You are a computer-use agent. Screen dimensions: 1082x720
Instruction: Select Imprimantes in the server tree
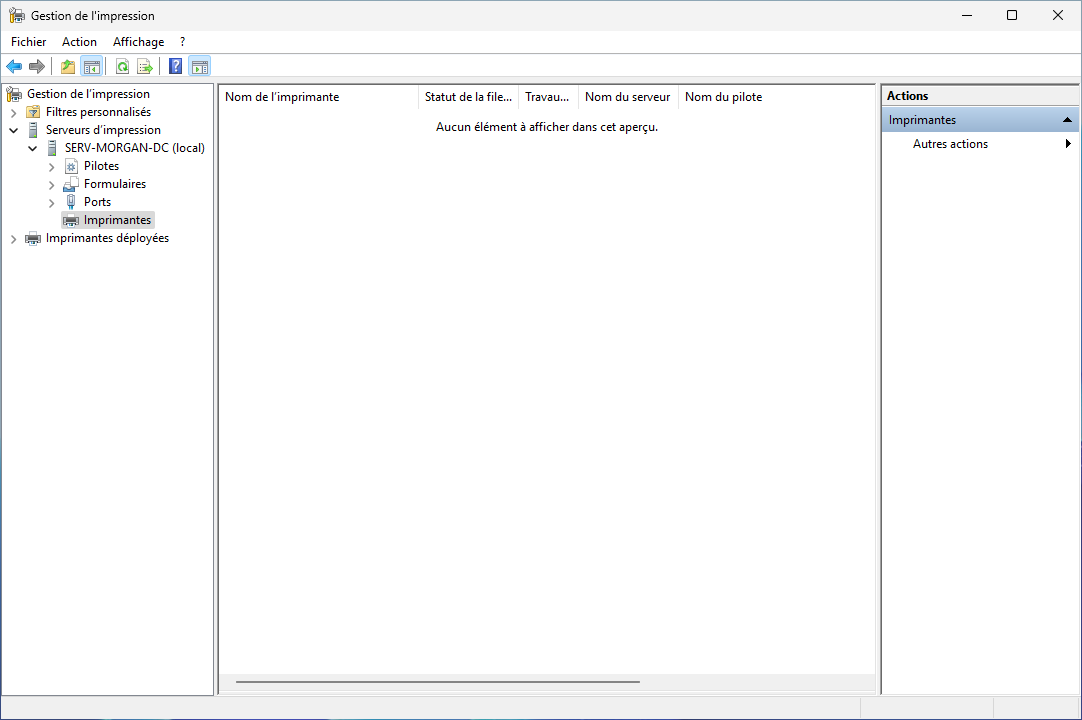tap(117, 220)
